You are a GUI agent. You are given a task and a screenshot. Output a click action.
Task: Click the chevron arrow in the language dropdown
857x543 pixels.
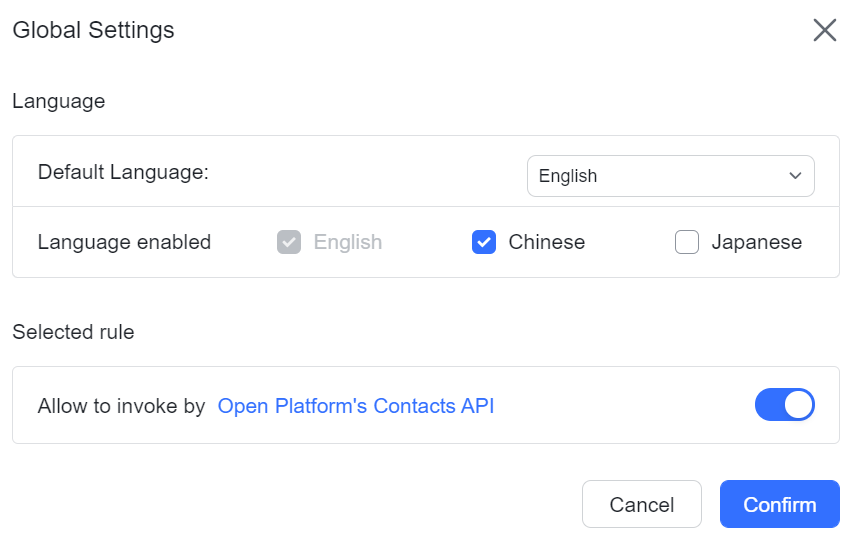[x=796, y=176]
